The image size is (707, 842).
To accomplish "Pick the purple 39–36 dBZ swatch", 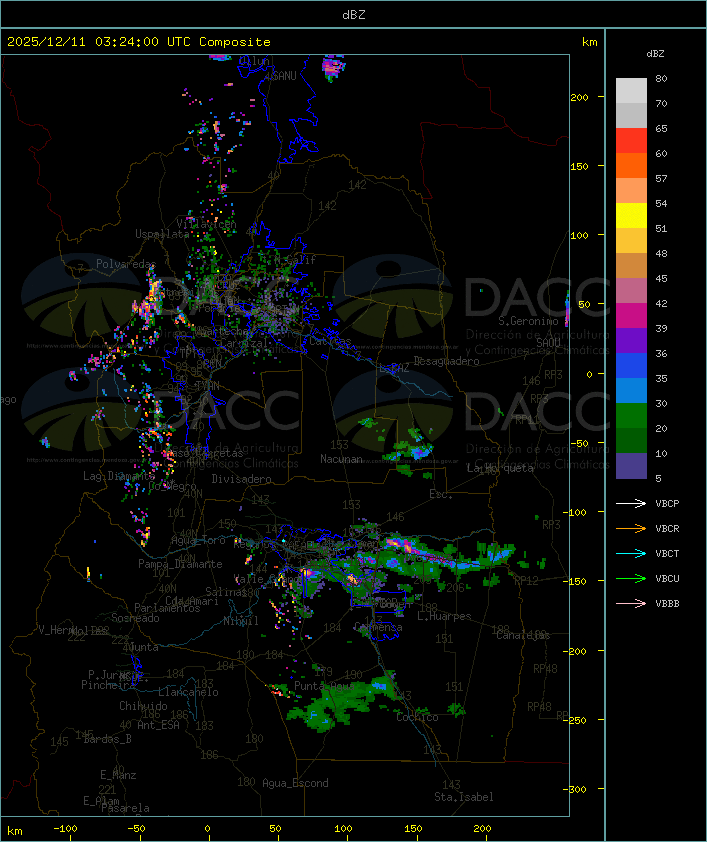I will coord(631,340).
